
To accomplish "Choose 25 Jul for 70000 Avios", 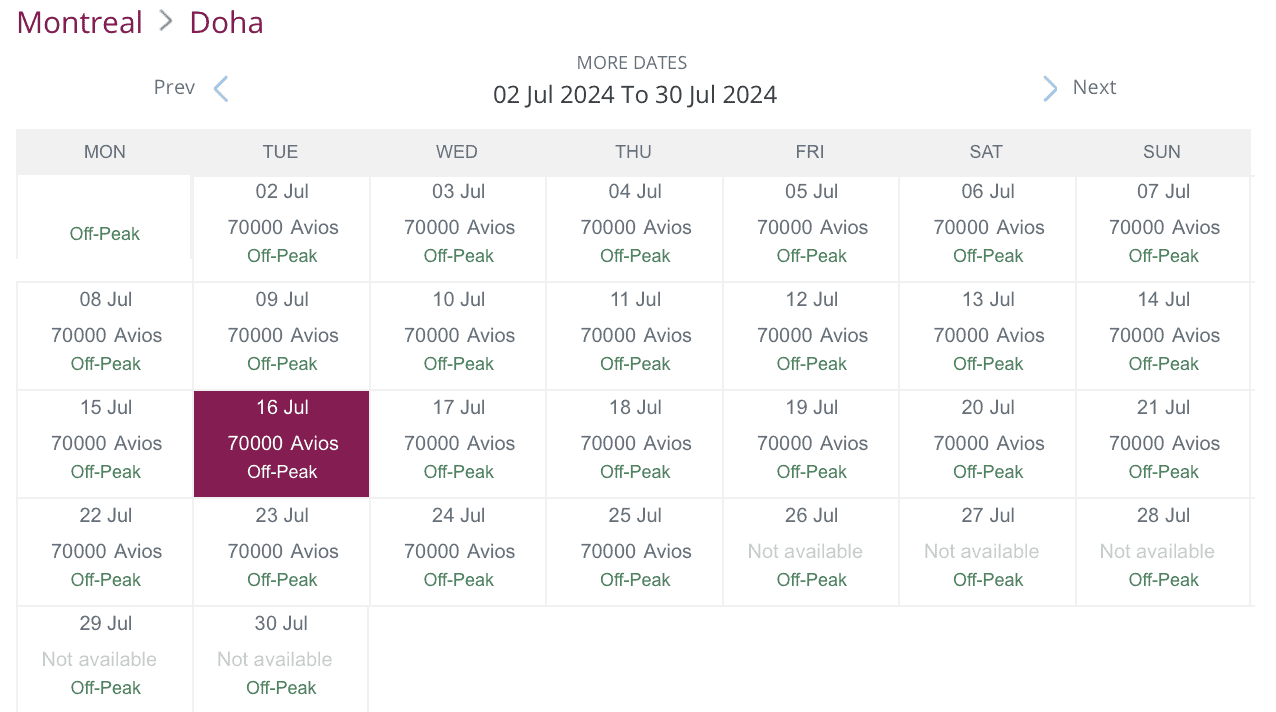I will 635,551.
